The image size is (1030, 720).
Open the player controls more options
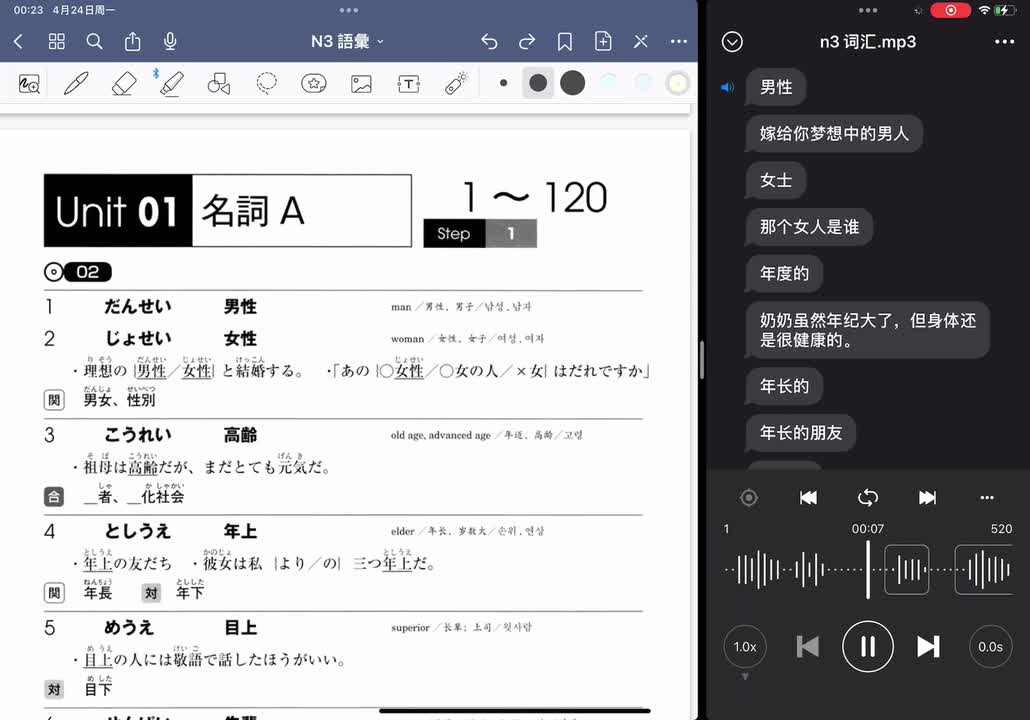click(987, 497)
